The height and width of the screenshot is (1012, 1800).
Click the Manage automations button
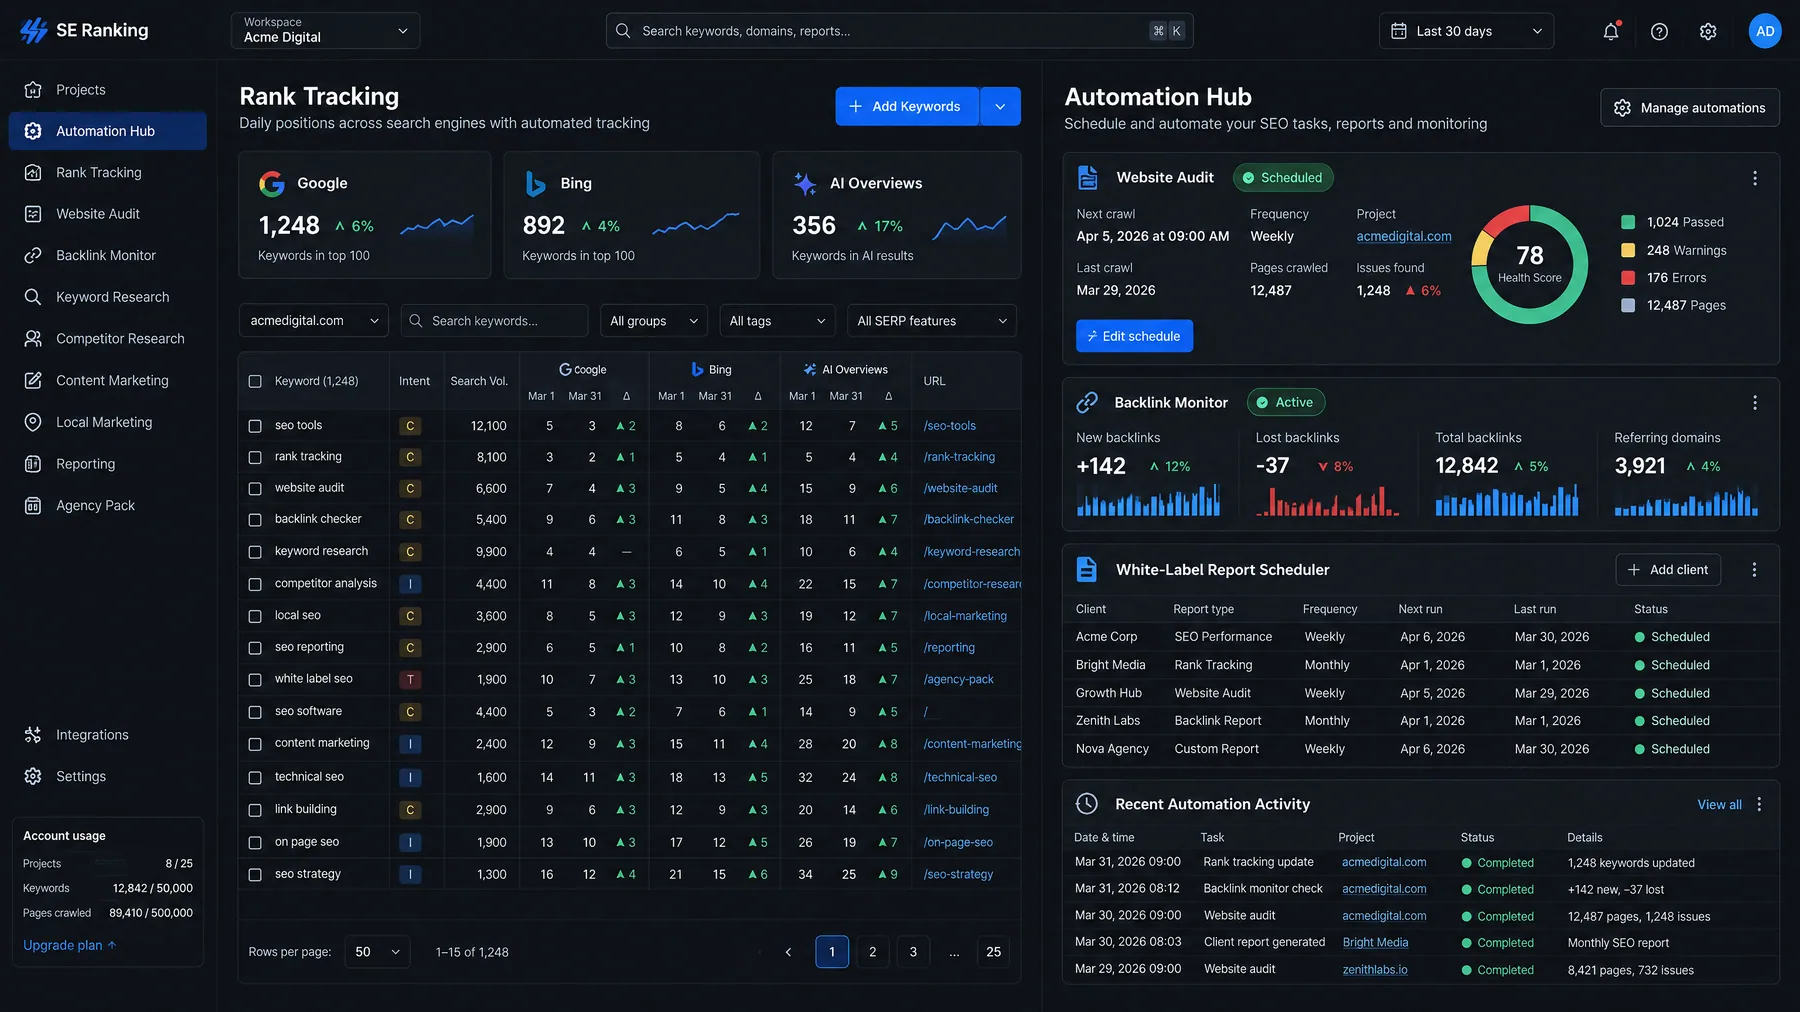pyautogui.click(x=1690, y=108)
